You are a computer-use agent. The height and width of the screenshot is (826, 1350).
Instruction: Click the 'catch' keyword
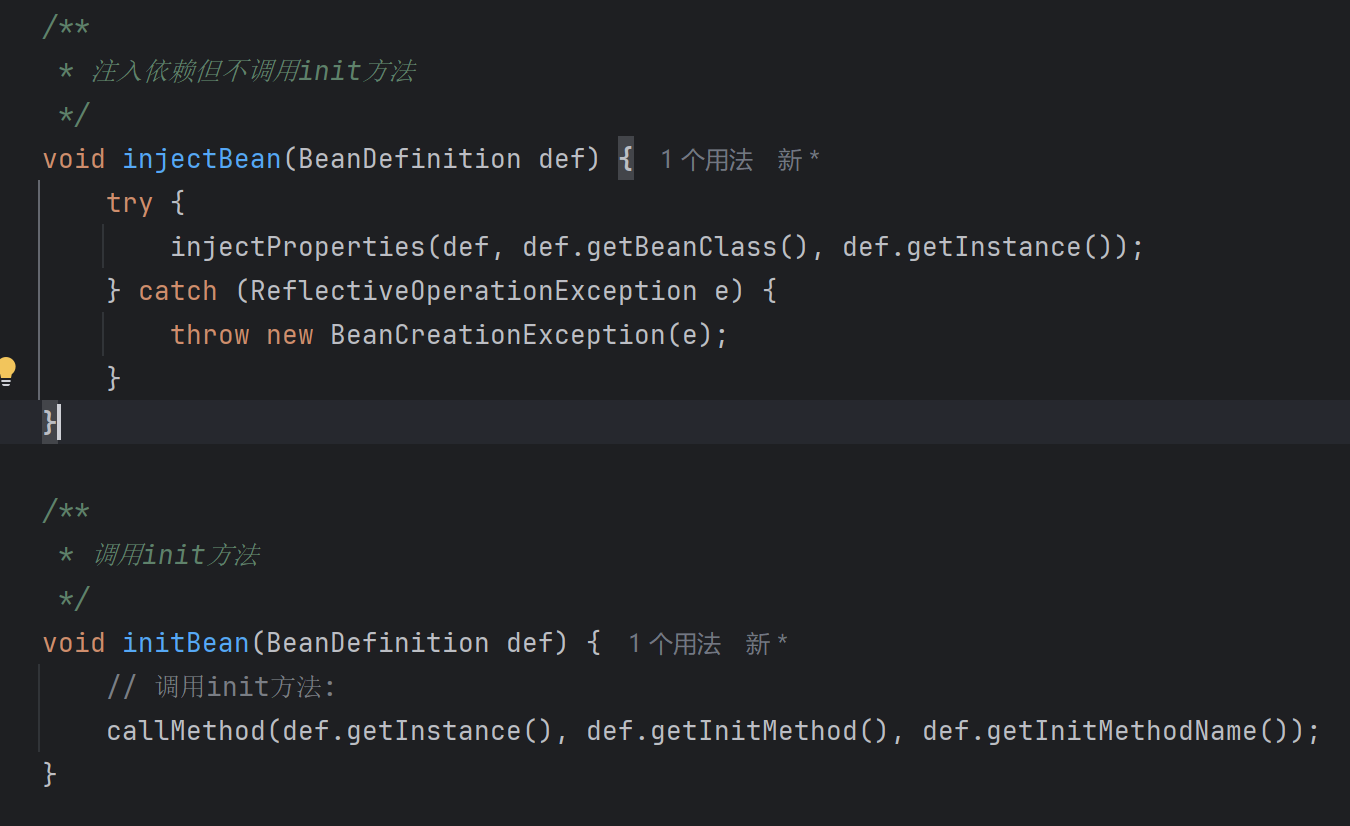click(x=178, y=291)
